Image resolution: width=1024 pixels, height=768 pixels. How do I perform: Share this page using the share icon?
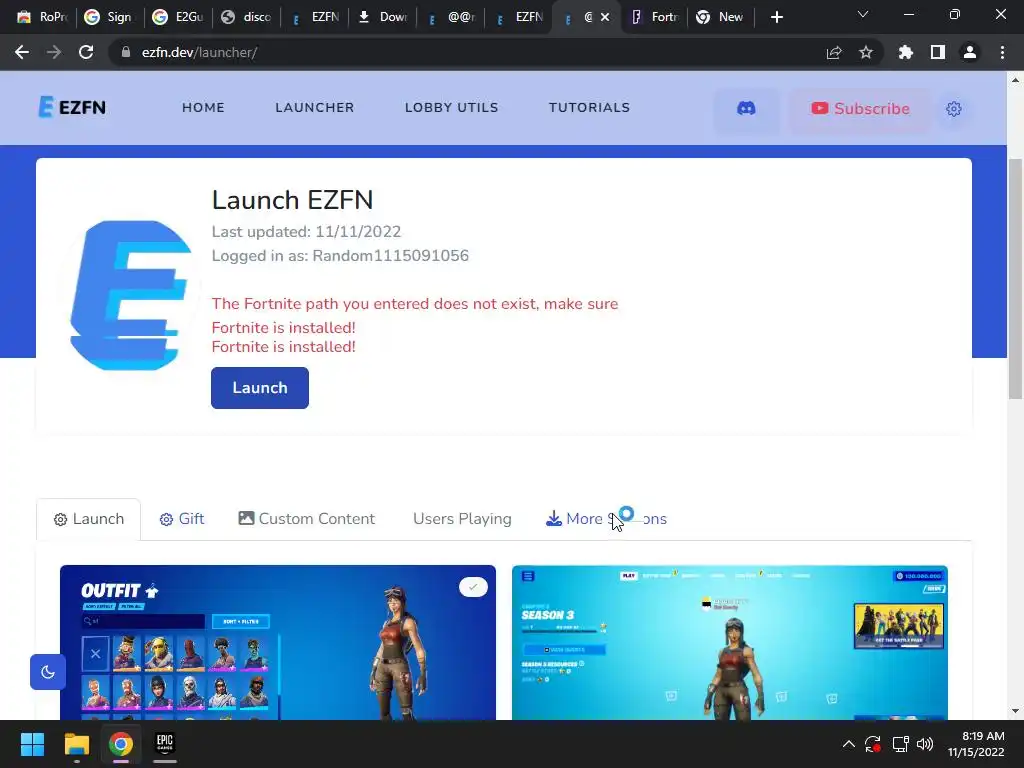click(834, 53)
